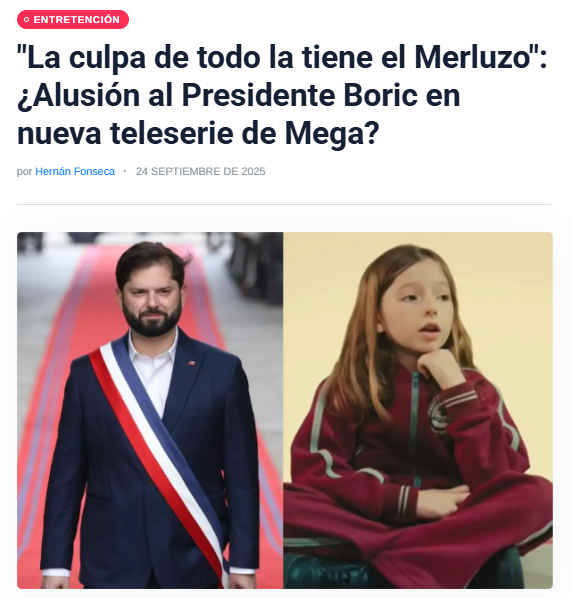Click the dot separator before the date
570x598 pixels.
coord(125,172)
